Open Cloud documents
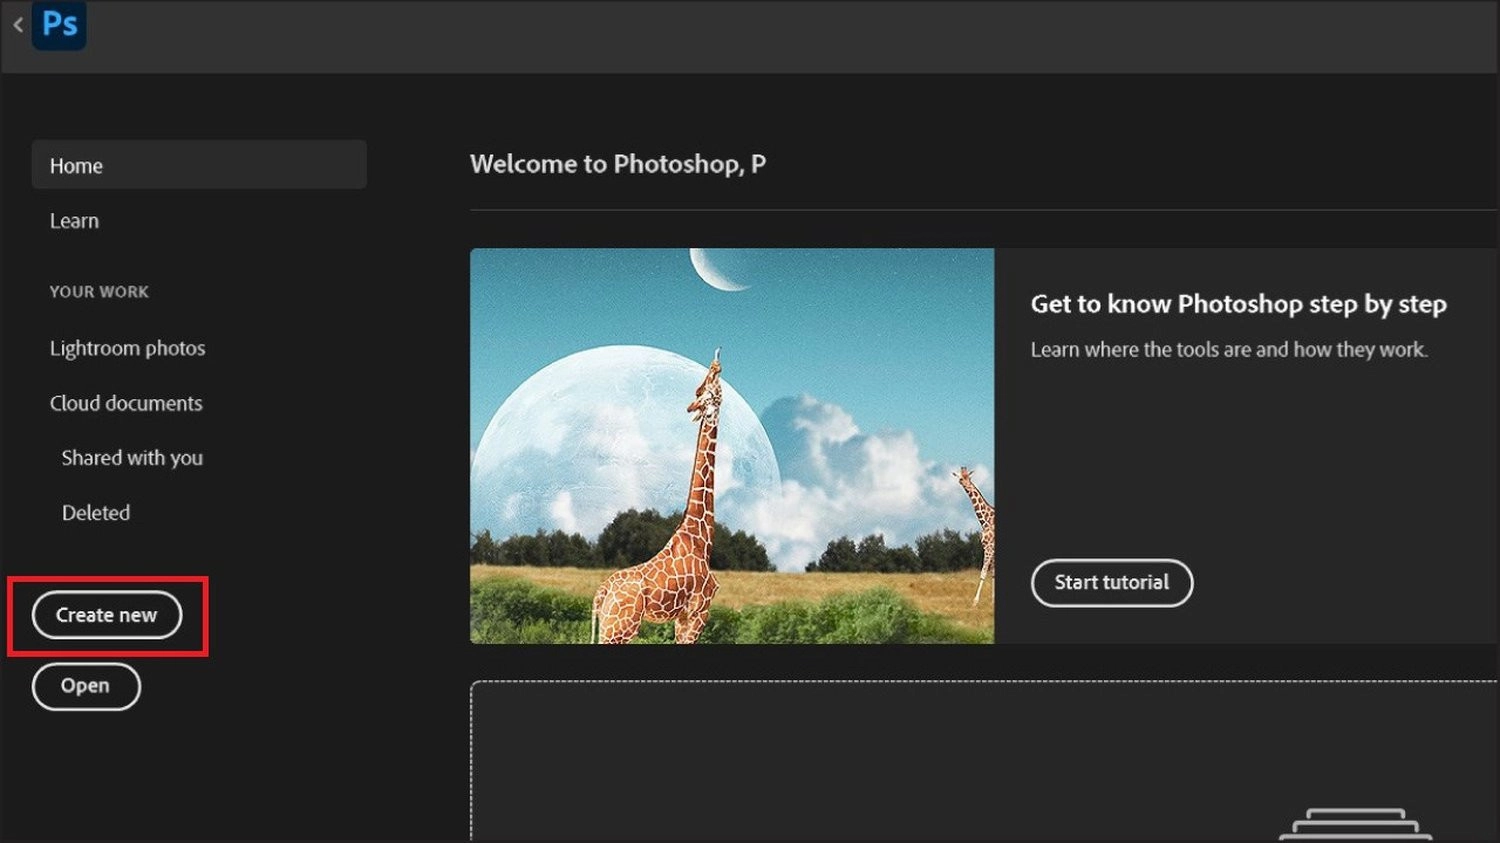 (126, 403)
